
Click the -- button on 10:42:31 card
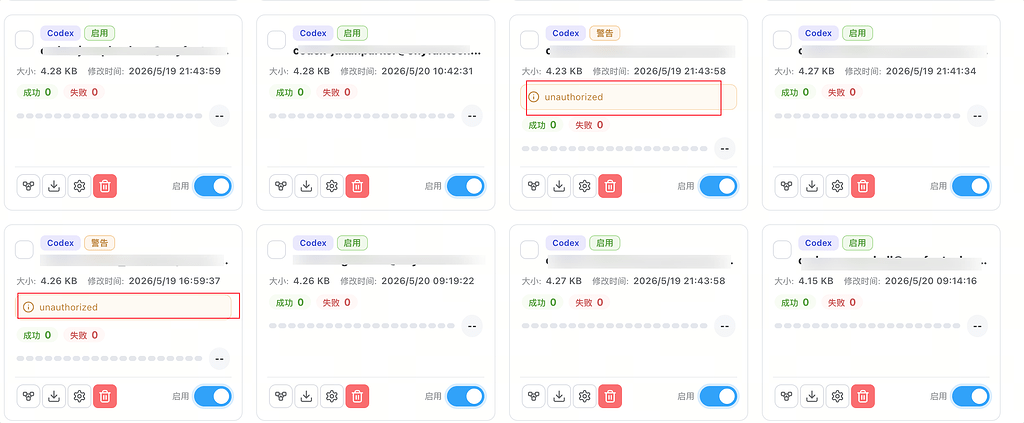(x=472, y=116)
